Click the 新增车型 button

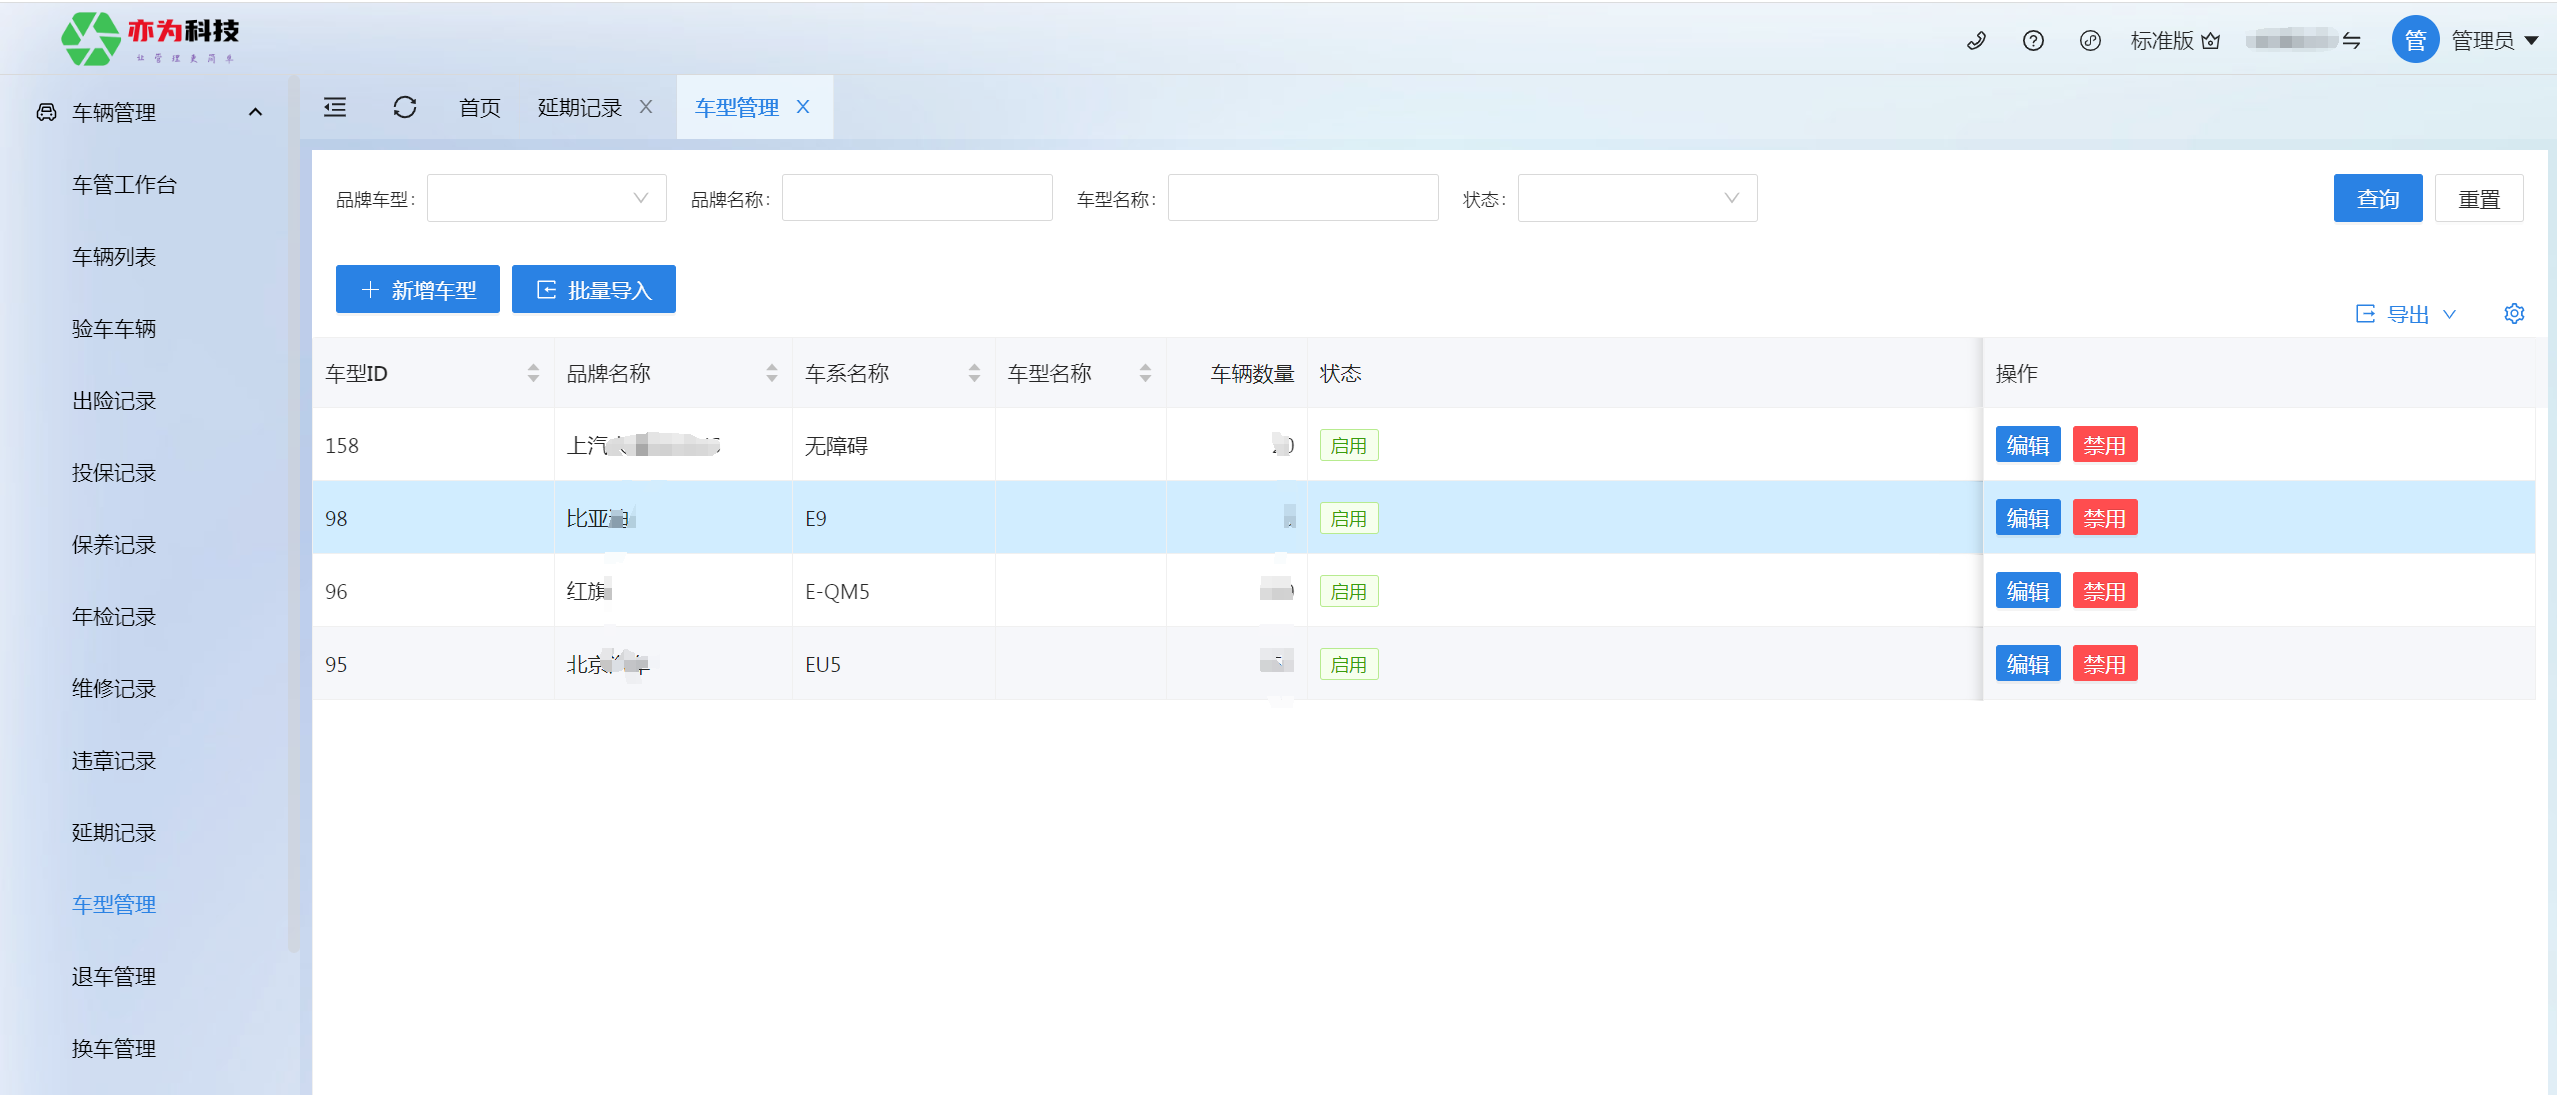(x=418, y=290)
